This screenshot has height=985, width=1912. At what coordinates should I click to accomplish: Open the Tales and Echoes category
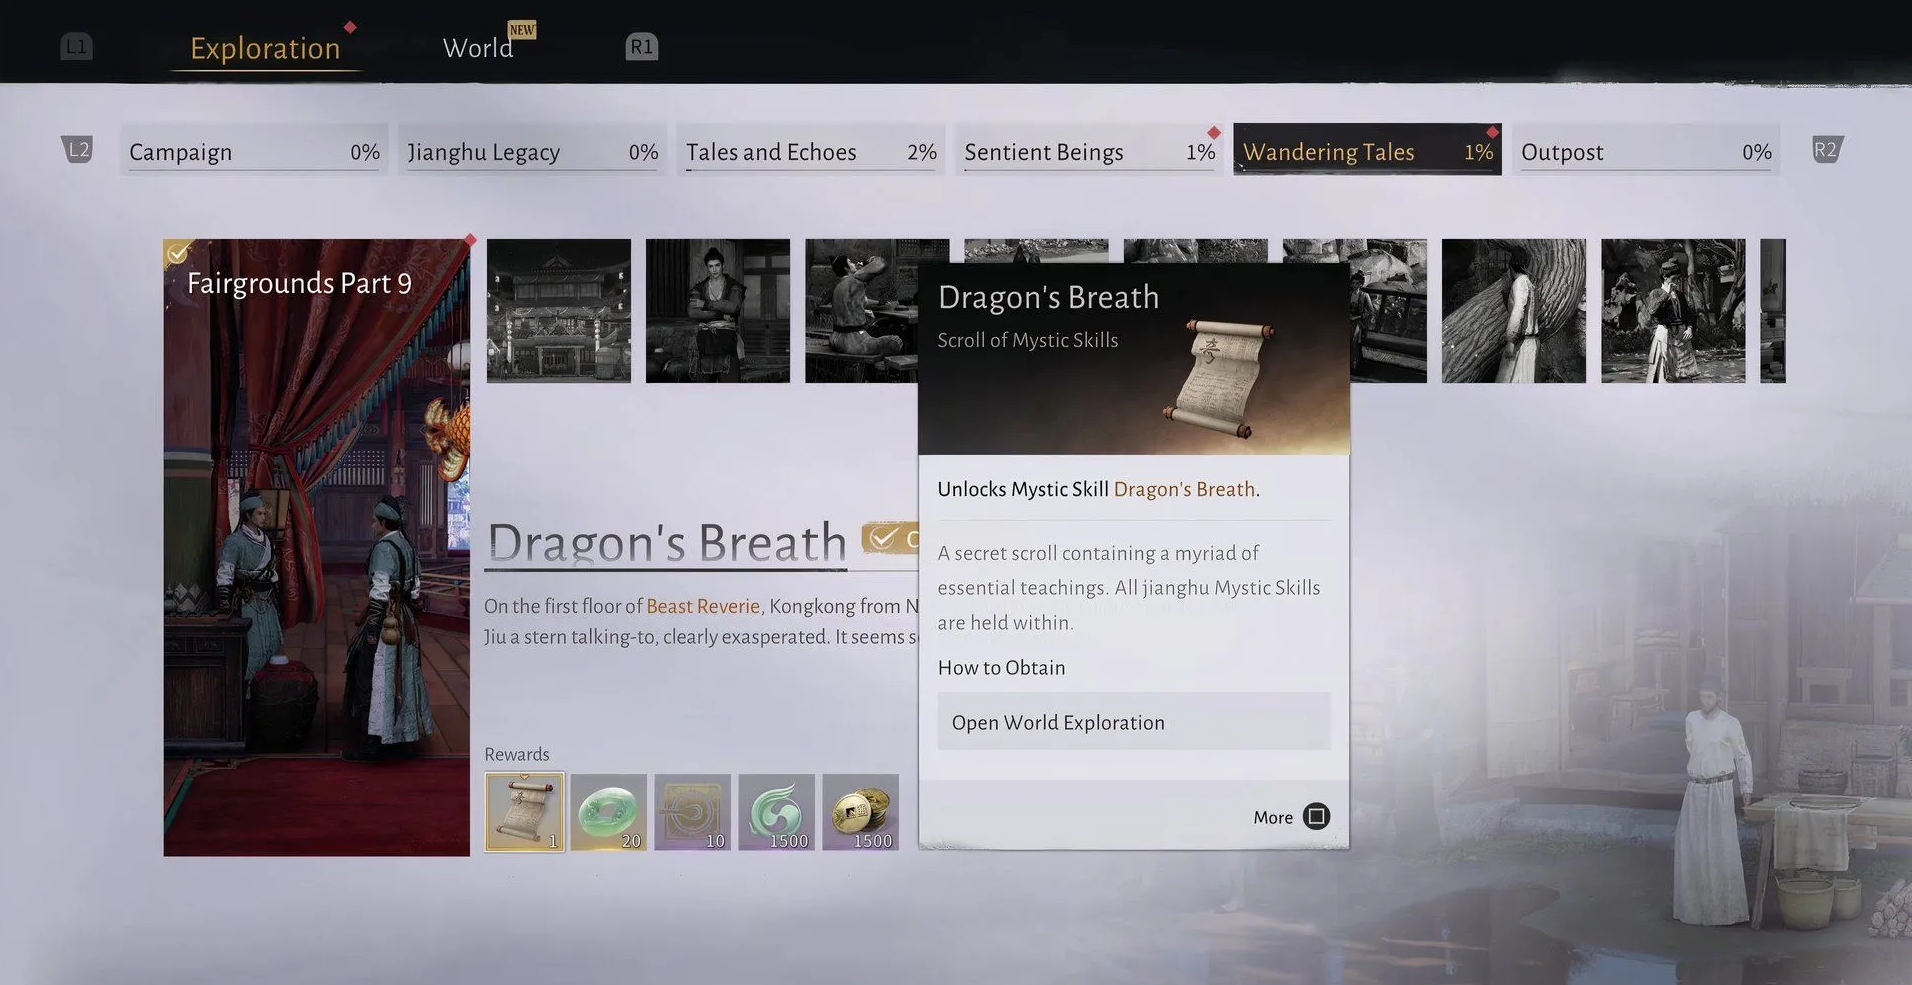coord(810,151)
